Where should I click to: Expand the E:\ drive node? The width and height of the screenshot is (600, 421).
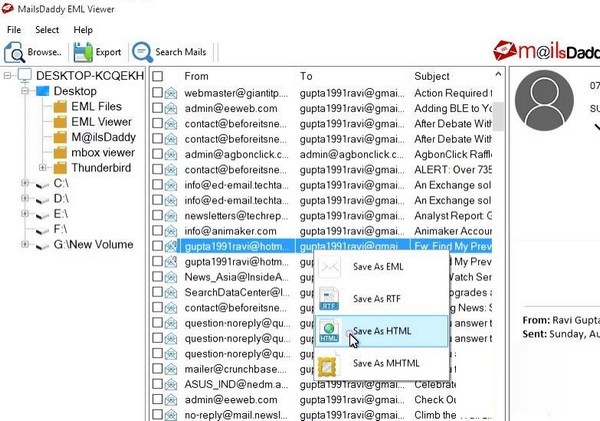click(x=25, y=213)
